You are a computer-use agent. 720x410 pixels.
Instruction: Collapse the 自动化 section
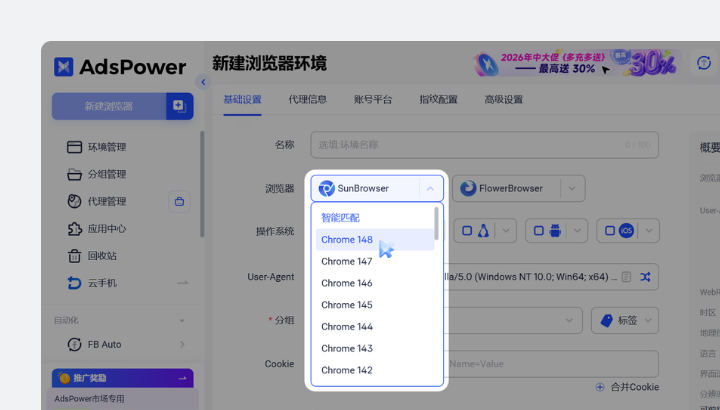click(182, 320)
